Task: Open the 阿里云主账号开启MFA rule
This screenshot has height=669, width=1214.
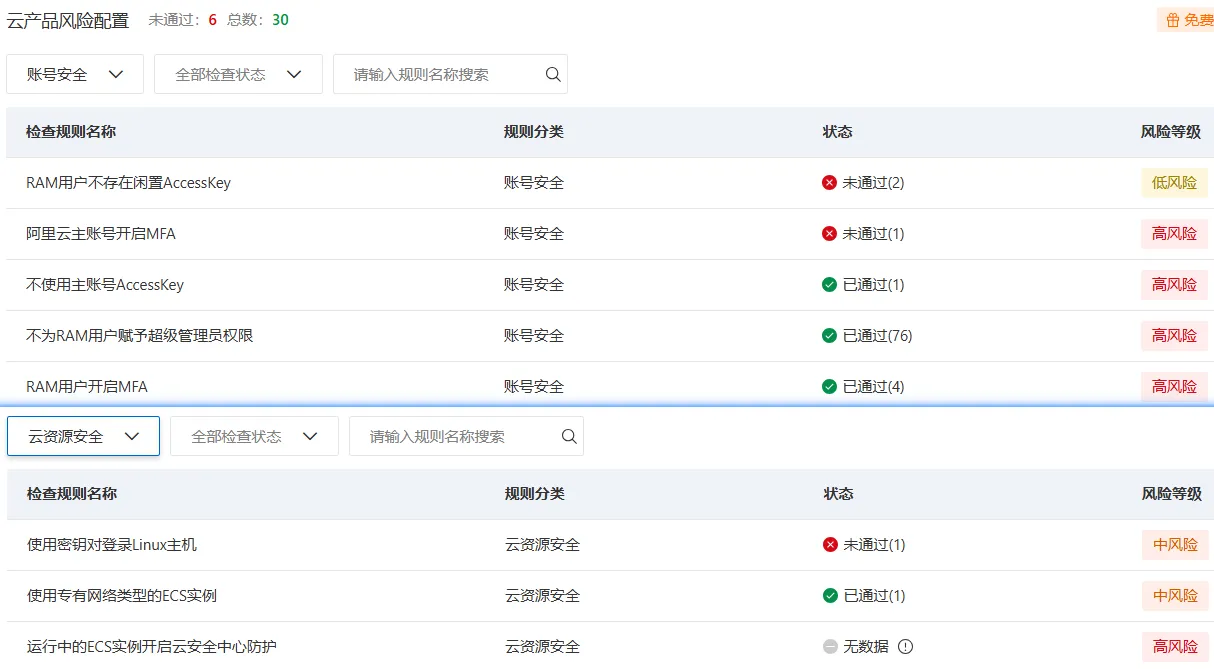Action: (x=101, y=234)
